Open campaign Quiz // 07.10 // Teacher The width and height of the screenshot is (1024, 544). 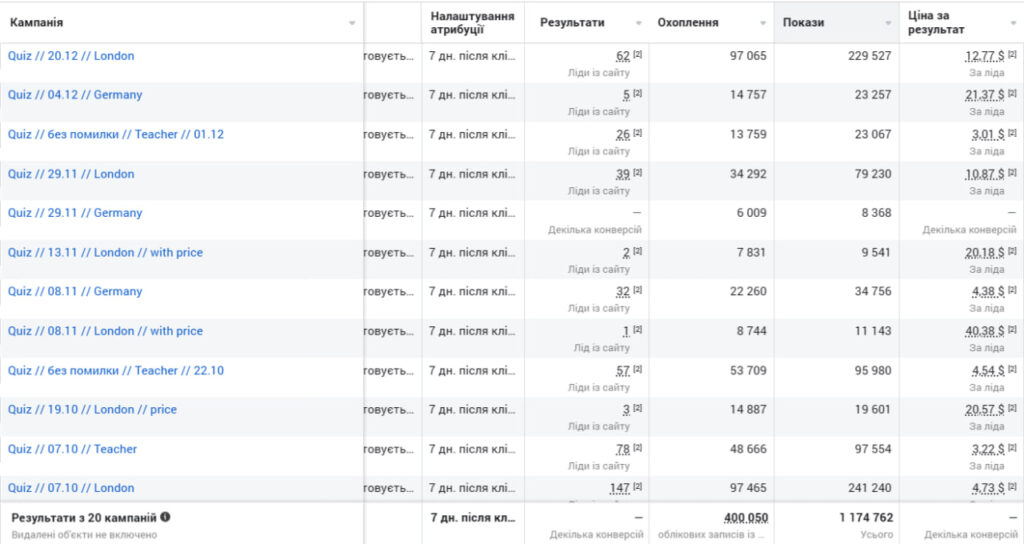click(72, 449)
